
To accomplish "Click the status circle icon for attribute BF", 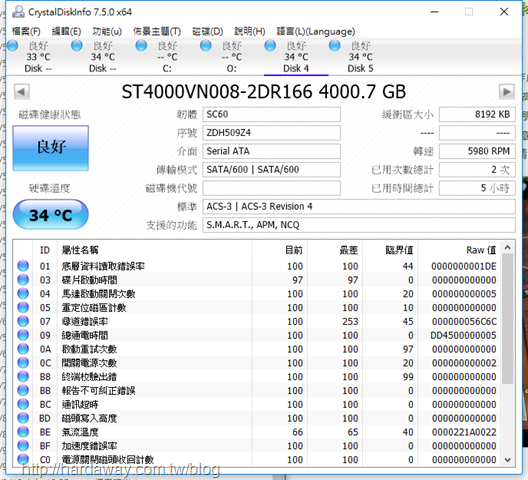I will [x=23, y=445].
